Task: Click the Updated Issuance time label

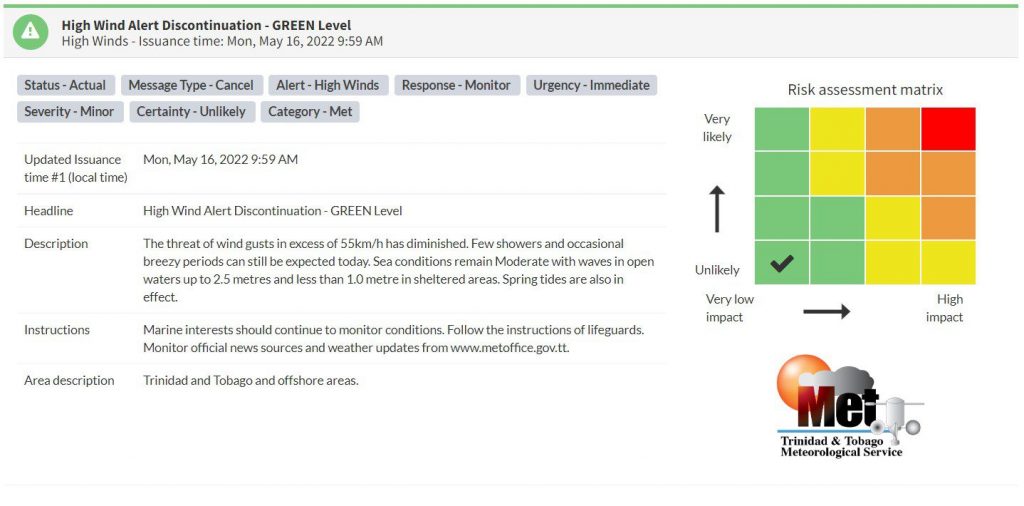Action: click(76, 168)
